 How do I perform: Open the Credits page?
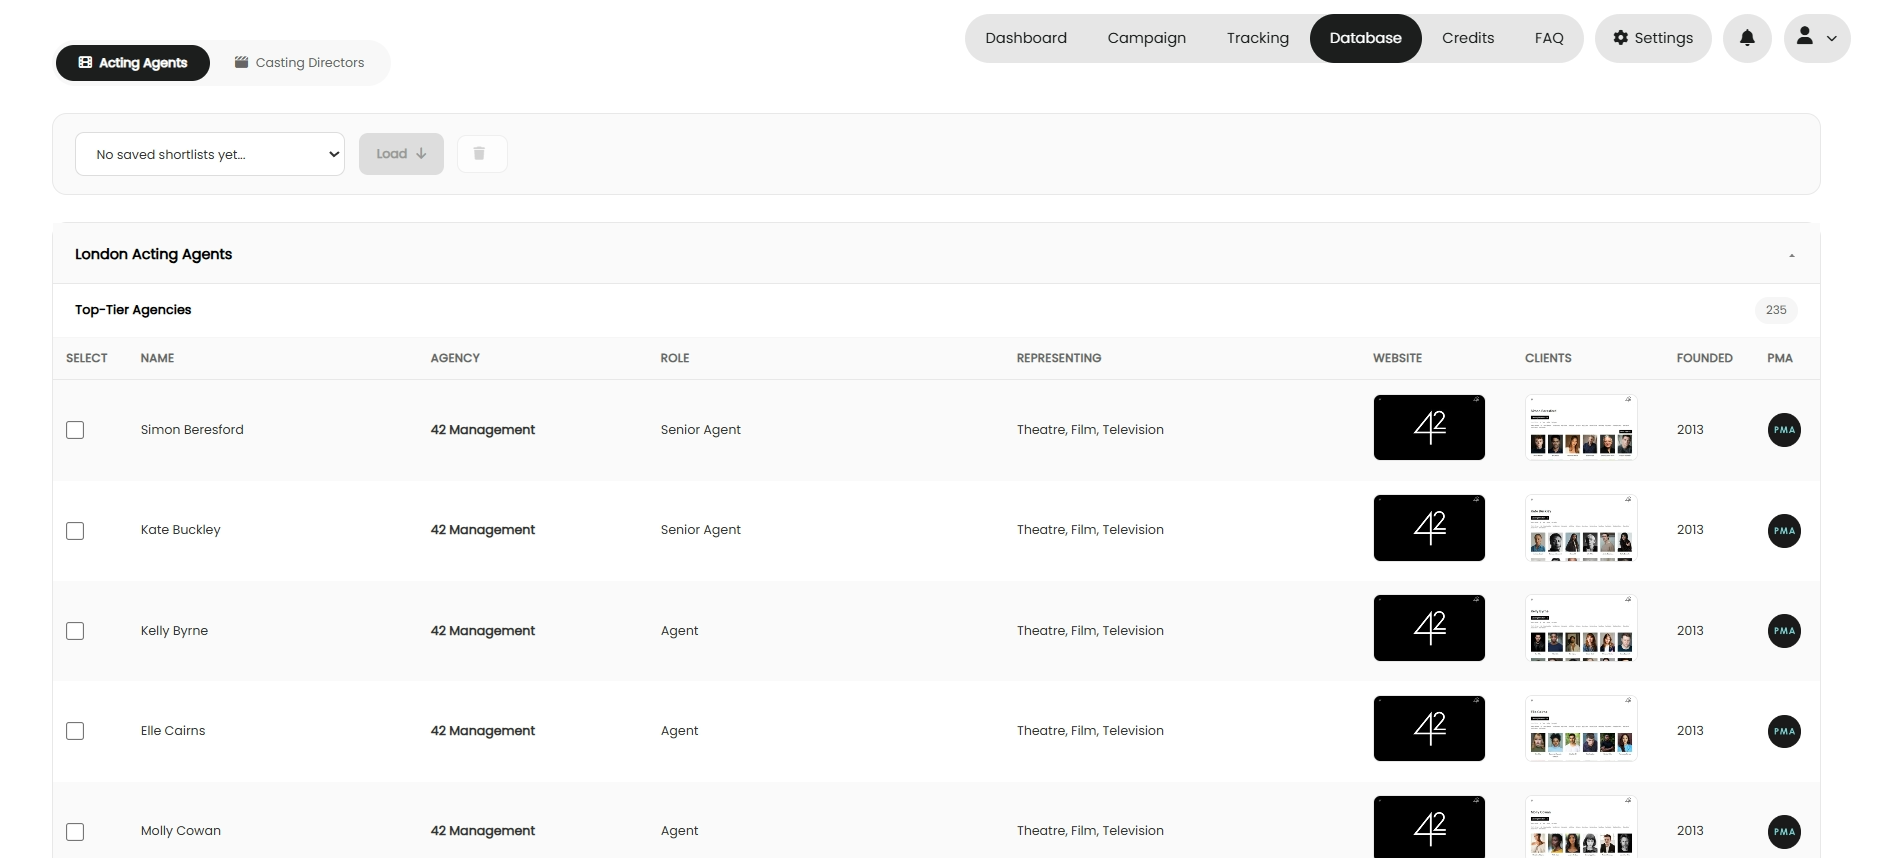tap(1468, 38)
